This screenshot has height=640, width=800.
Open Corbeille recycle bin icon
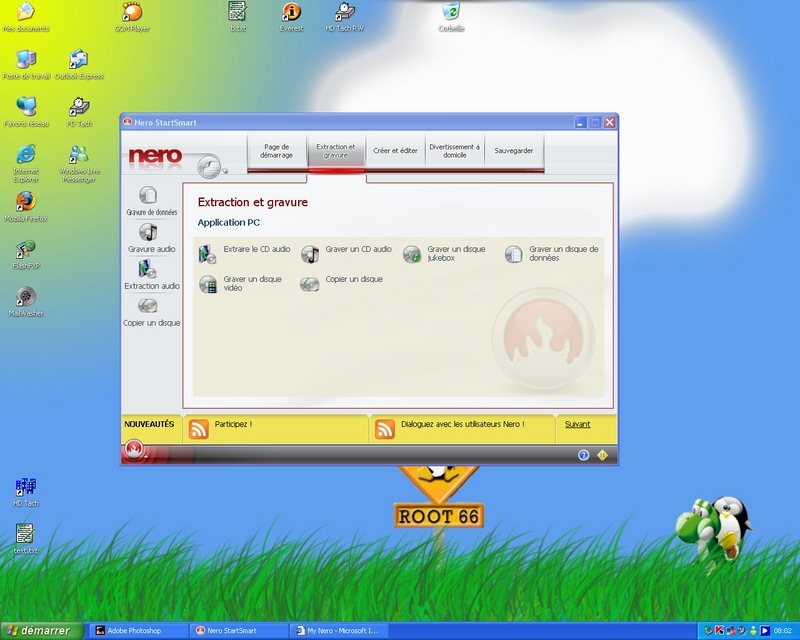451,17
